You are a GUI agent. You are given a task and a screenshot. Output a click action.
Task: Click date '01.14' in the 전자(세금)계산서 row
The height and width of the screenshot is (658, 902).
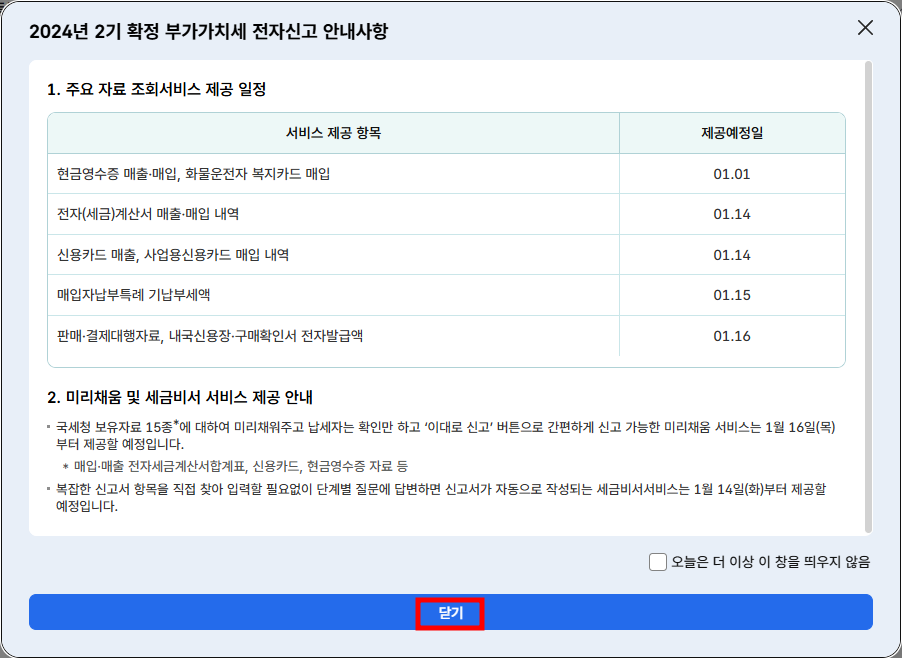click(x=732, y=215)
